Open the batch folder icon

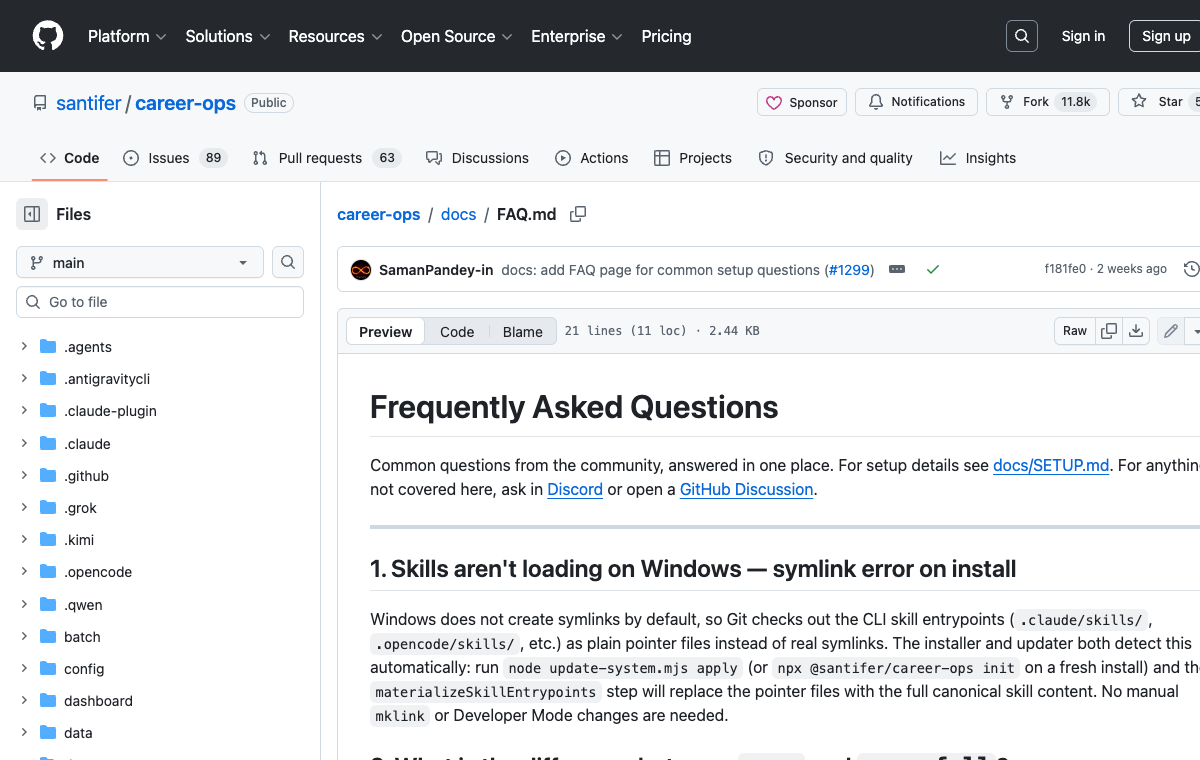48,637
